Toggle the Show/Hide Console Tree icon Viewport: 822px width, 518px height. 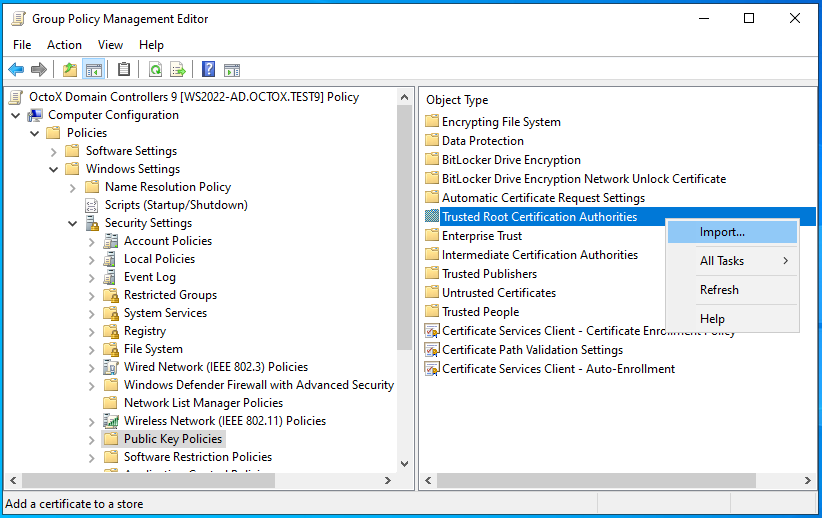click(94, 69)
